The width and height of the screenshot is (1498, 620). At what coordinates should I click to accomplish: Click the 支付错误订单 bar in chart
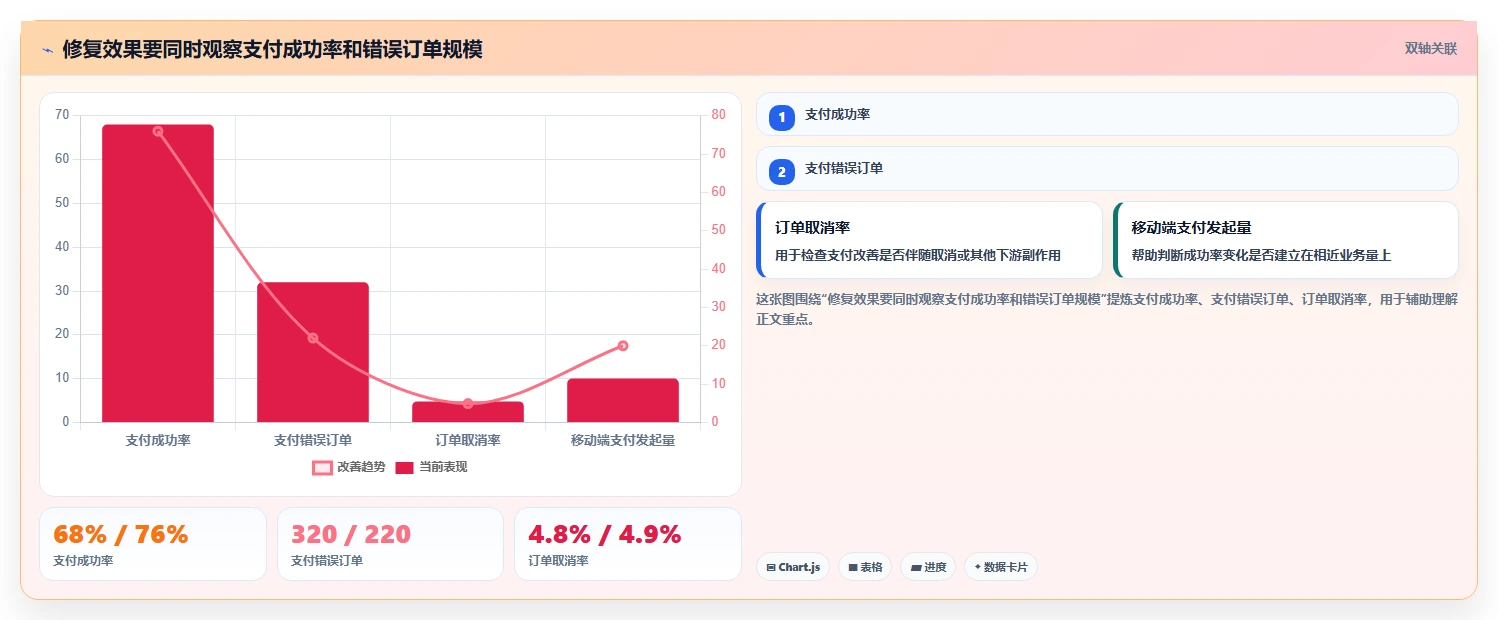pos(313,352)
